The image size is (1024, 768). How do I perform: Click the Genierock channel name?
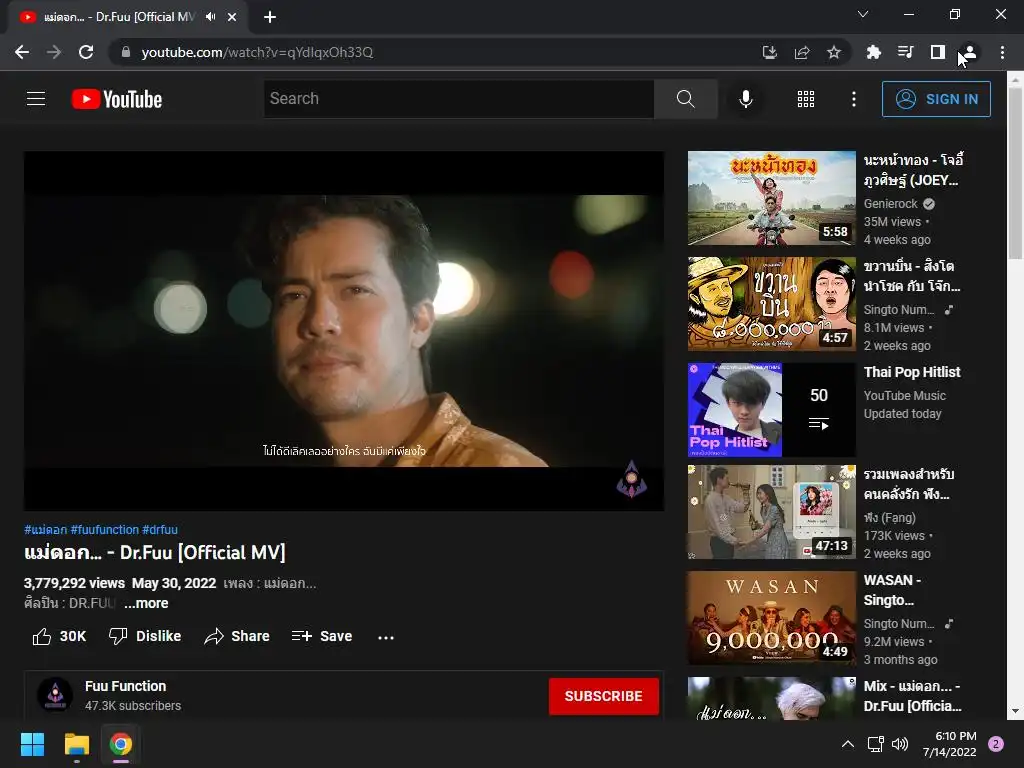click(891, 204)
